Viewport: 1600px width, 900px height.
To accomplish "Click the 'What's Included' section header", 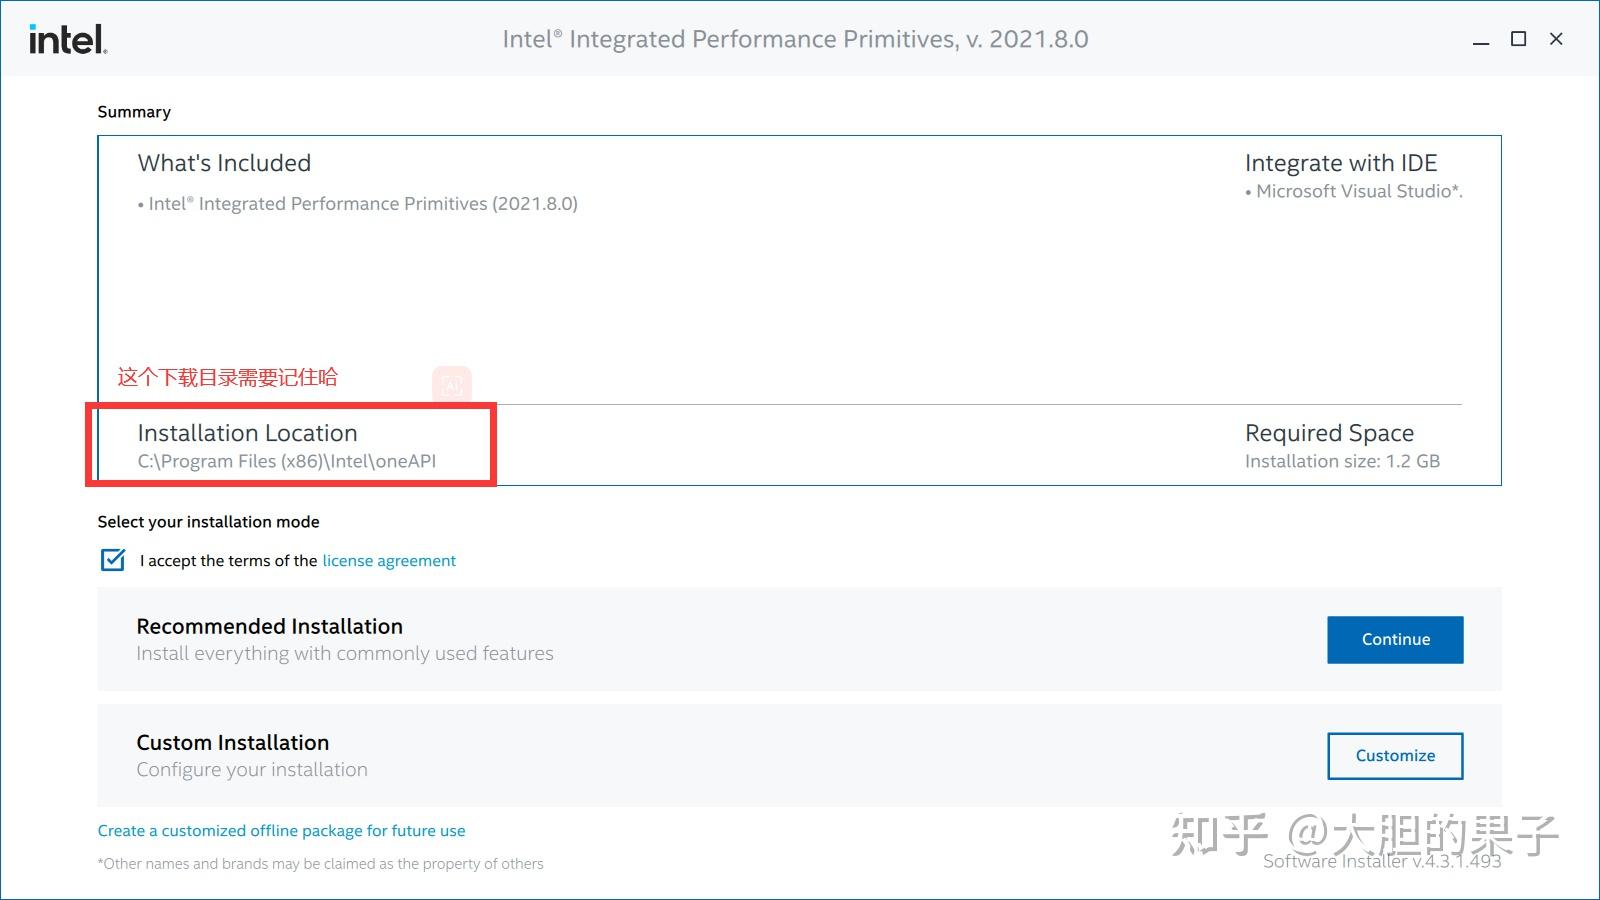I will coord(224,162).
